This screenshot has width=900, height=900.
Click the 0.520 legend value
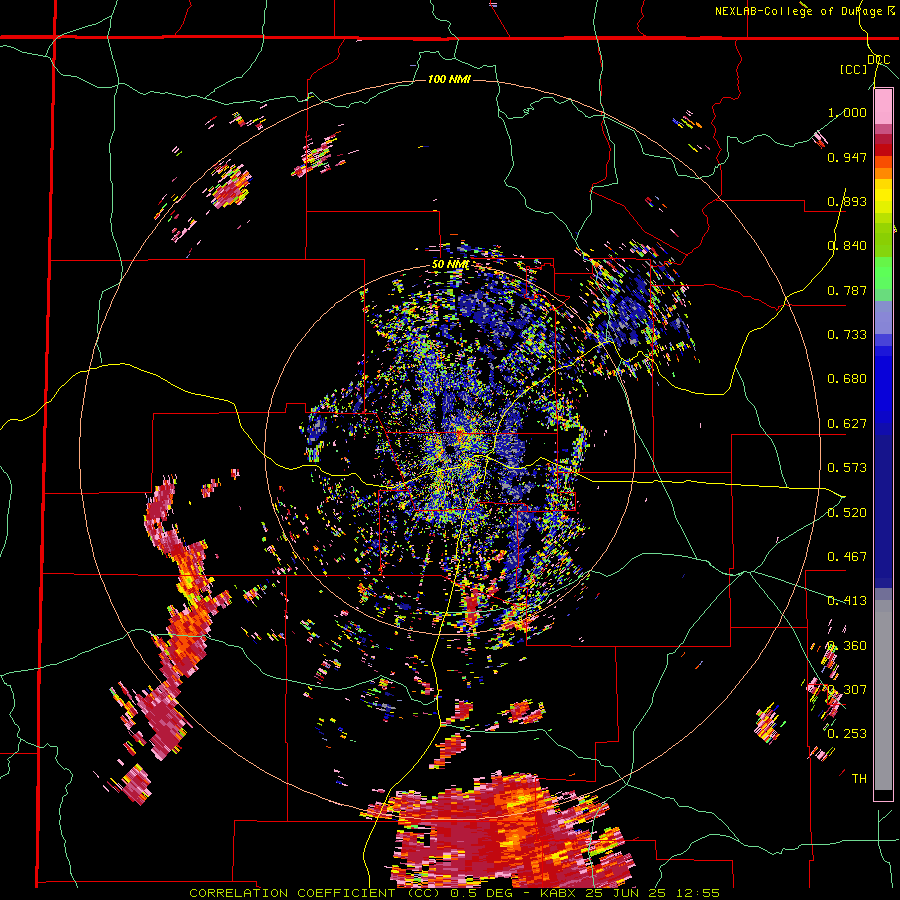click(x=847, y=513)
